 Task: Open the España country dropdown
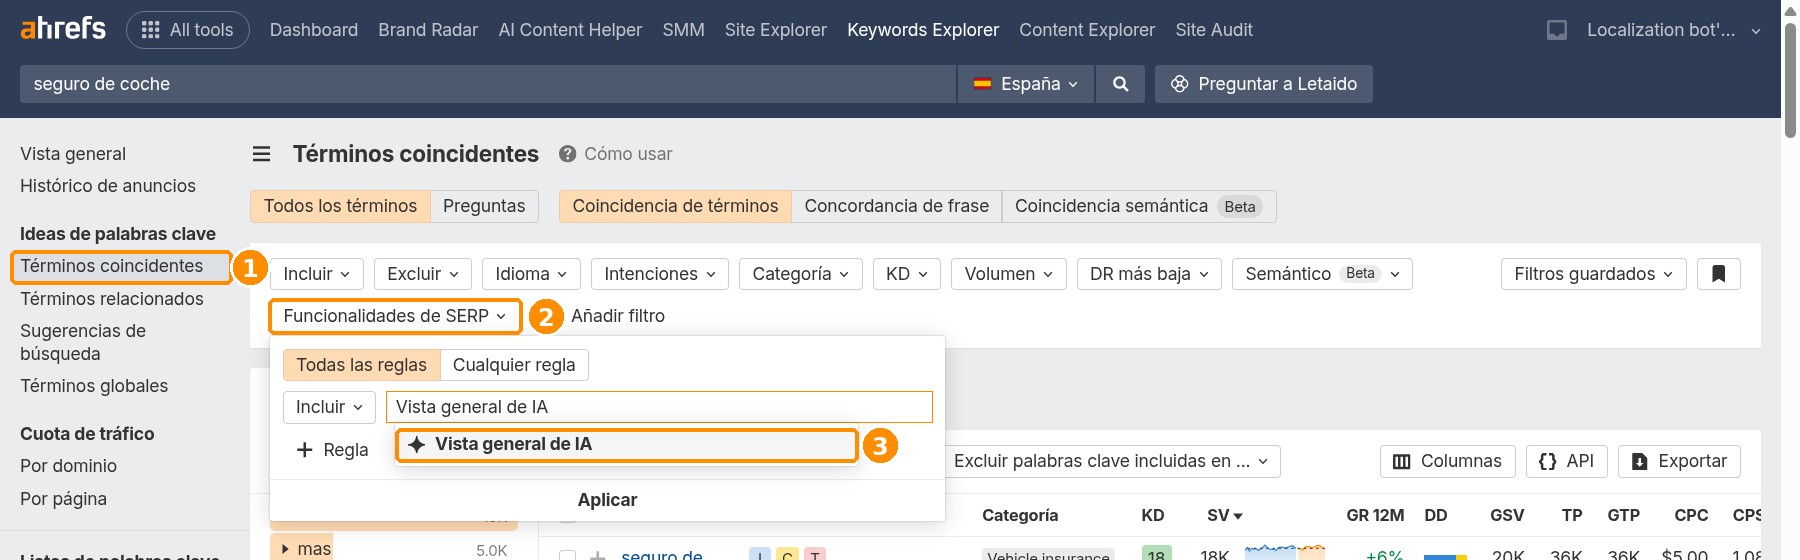(x=1026, y=84)
